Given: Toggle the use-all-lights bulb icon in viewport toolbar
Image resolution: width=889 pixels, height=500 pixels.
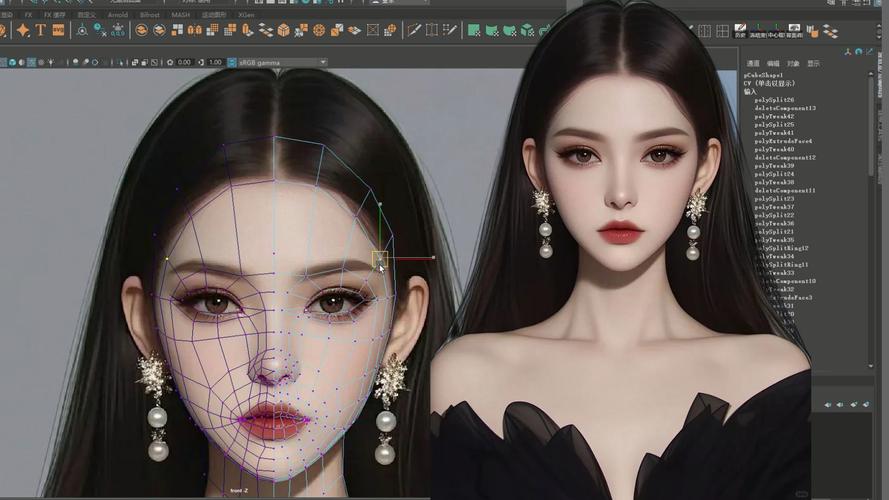Looking at the screenshot, I should (x=51, y=62).
